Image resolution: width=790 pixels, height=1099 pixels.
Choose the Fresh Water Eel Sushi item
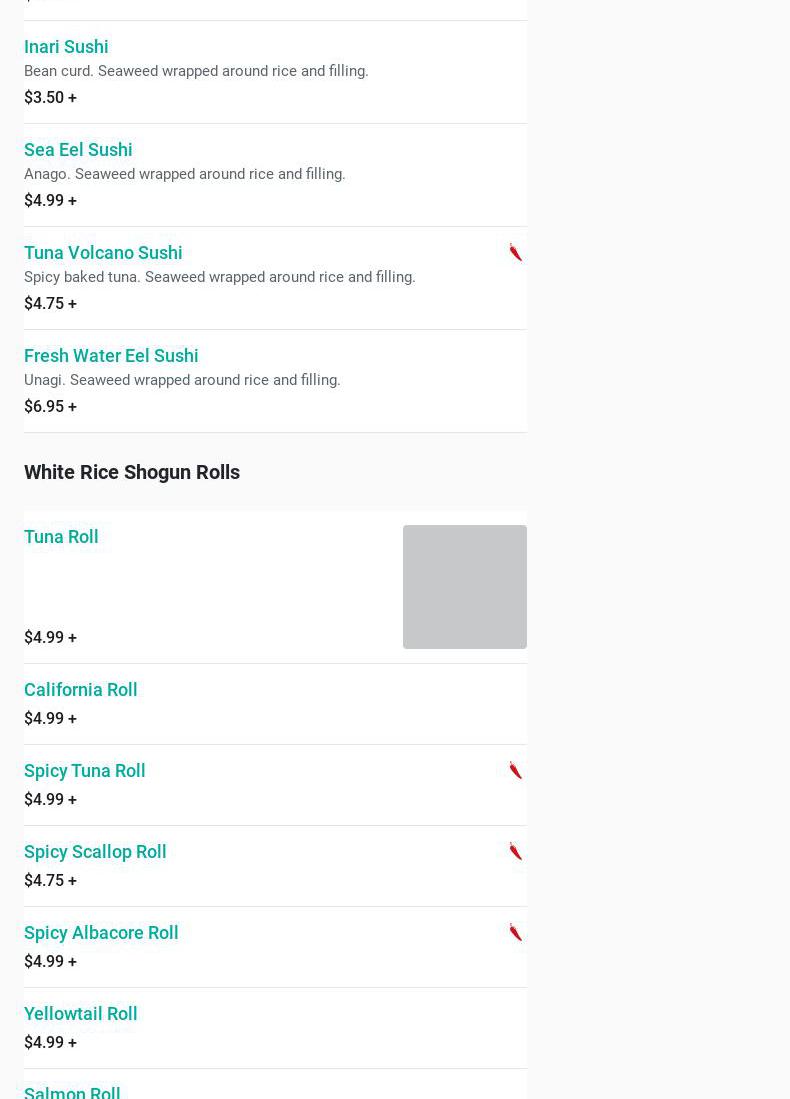pyautogui.click(x=111, y=356)
